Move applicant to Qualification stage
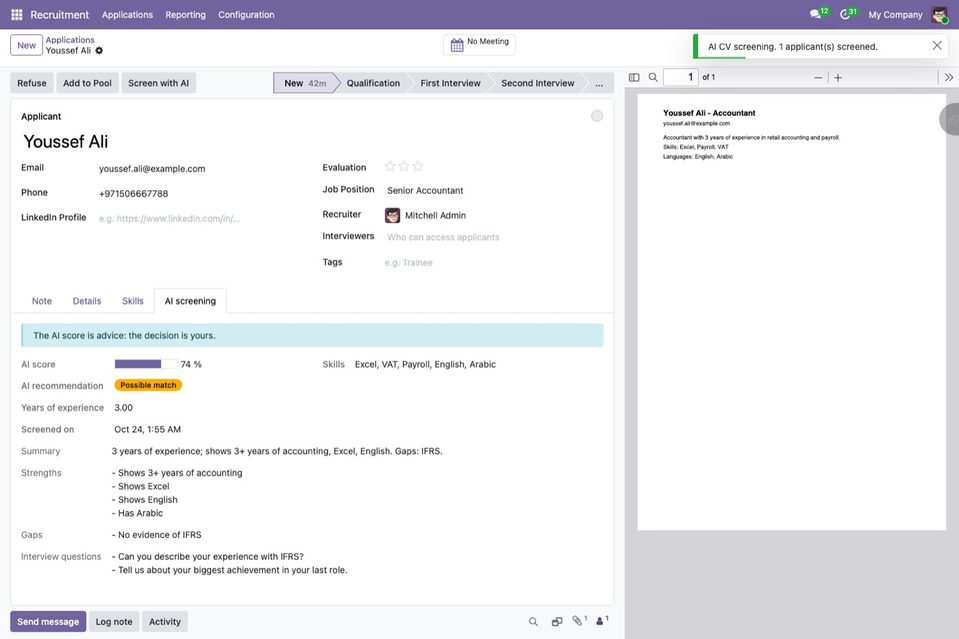Image resolution: width=959 pixels, height=639 pixels. point(373,83)
